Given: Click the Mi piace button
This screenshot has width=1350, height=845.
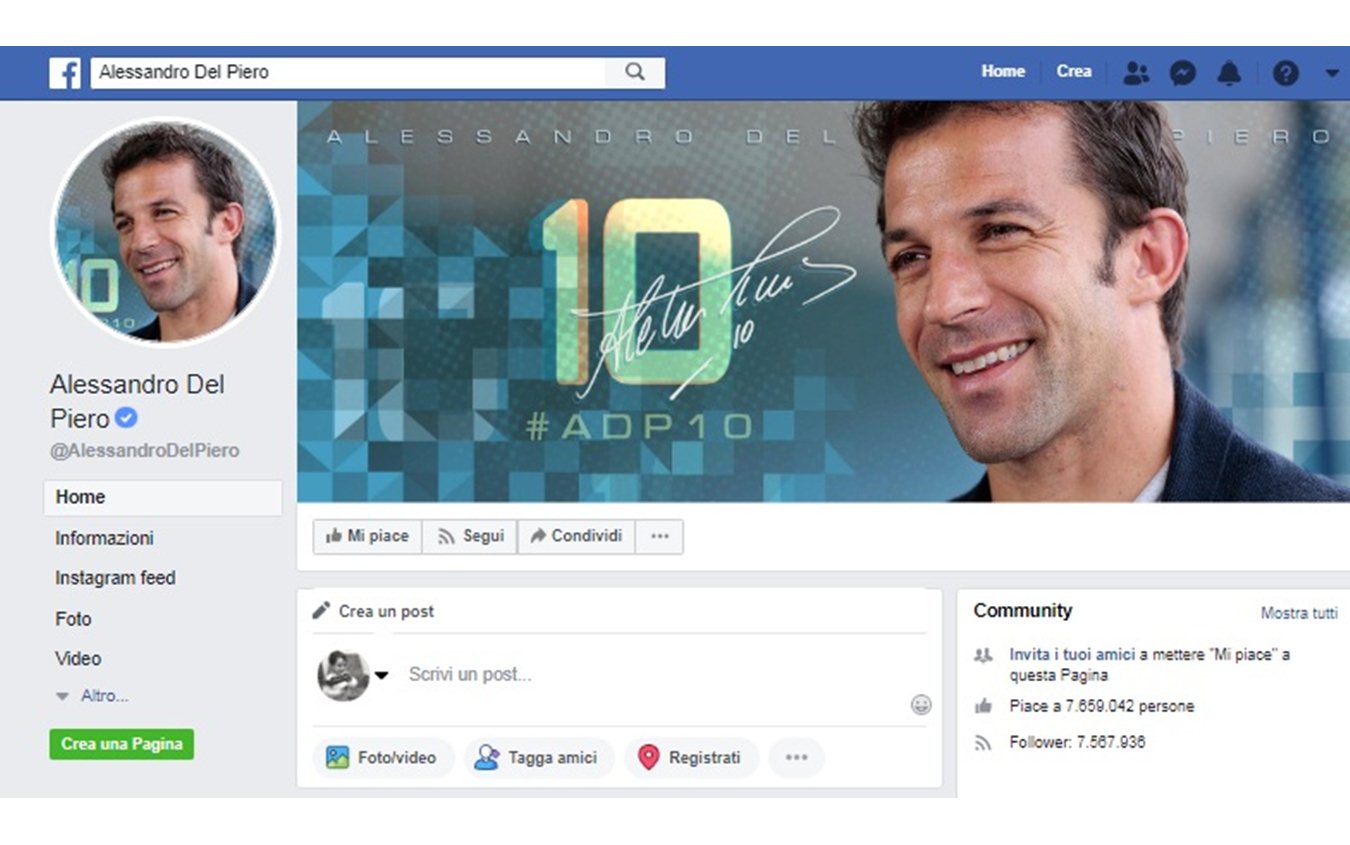Looking at the screenshot, I should pyautogui.click(x=367, y=536).
